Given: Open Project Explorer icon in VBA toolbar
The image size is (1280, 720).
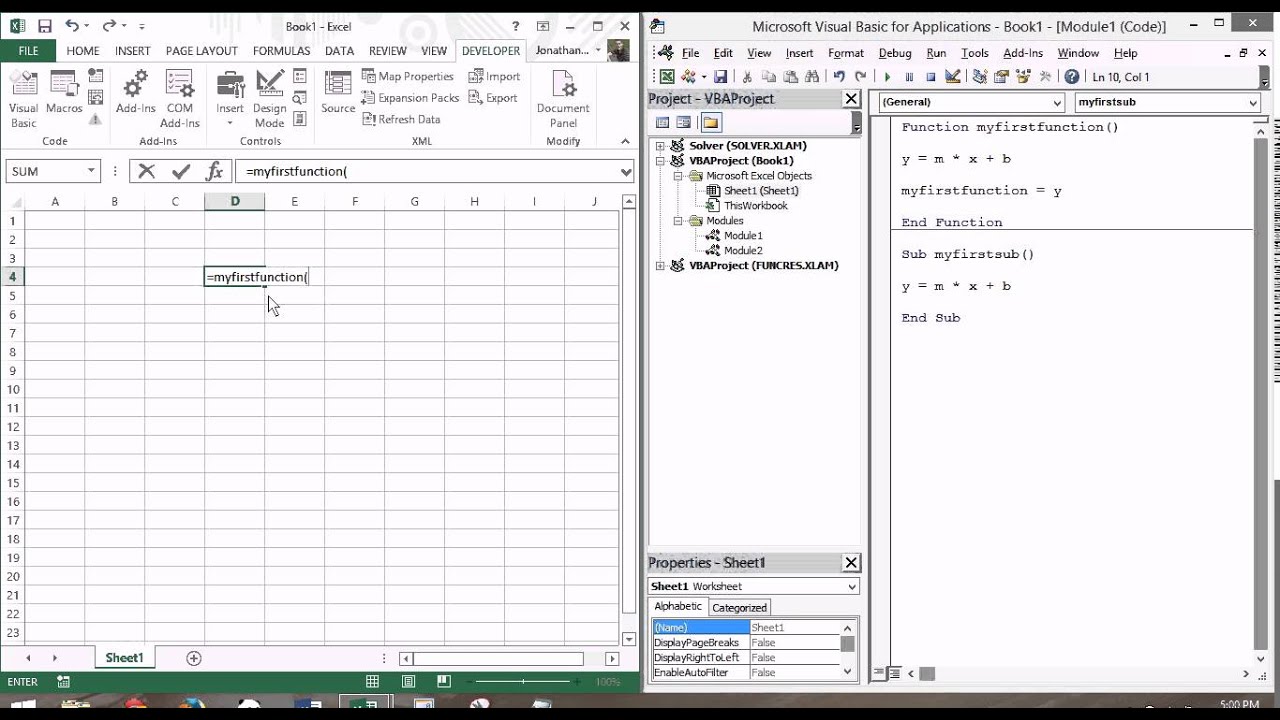Looking at the screenshot, I should (980, 77).
